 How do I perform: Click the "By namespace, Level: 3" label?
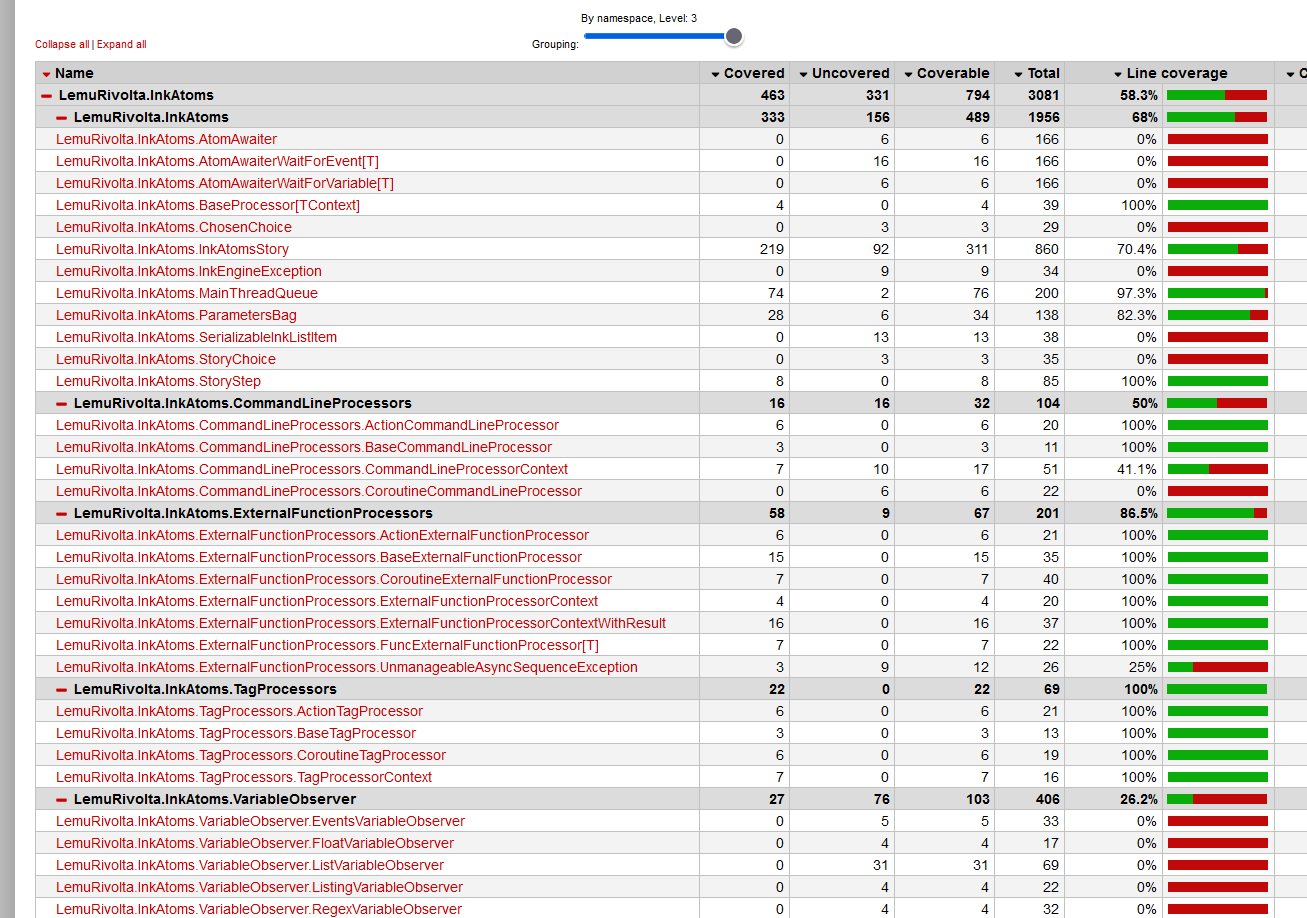(x=639, y=18)
